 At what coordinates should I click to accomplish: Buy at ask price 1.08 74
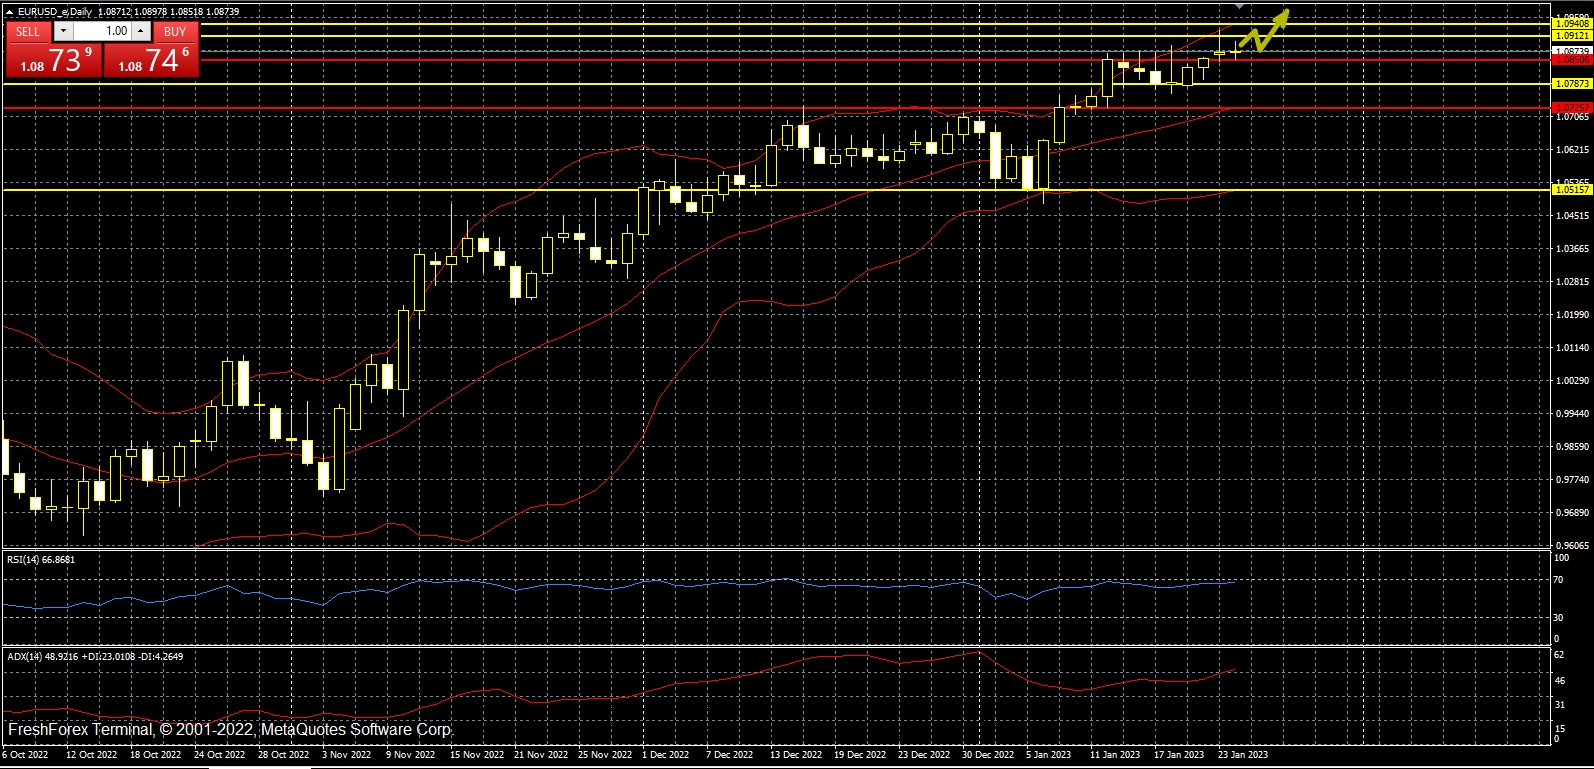[x=151, y=60]
